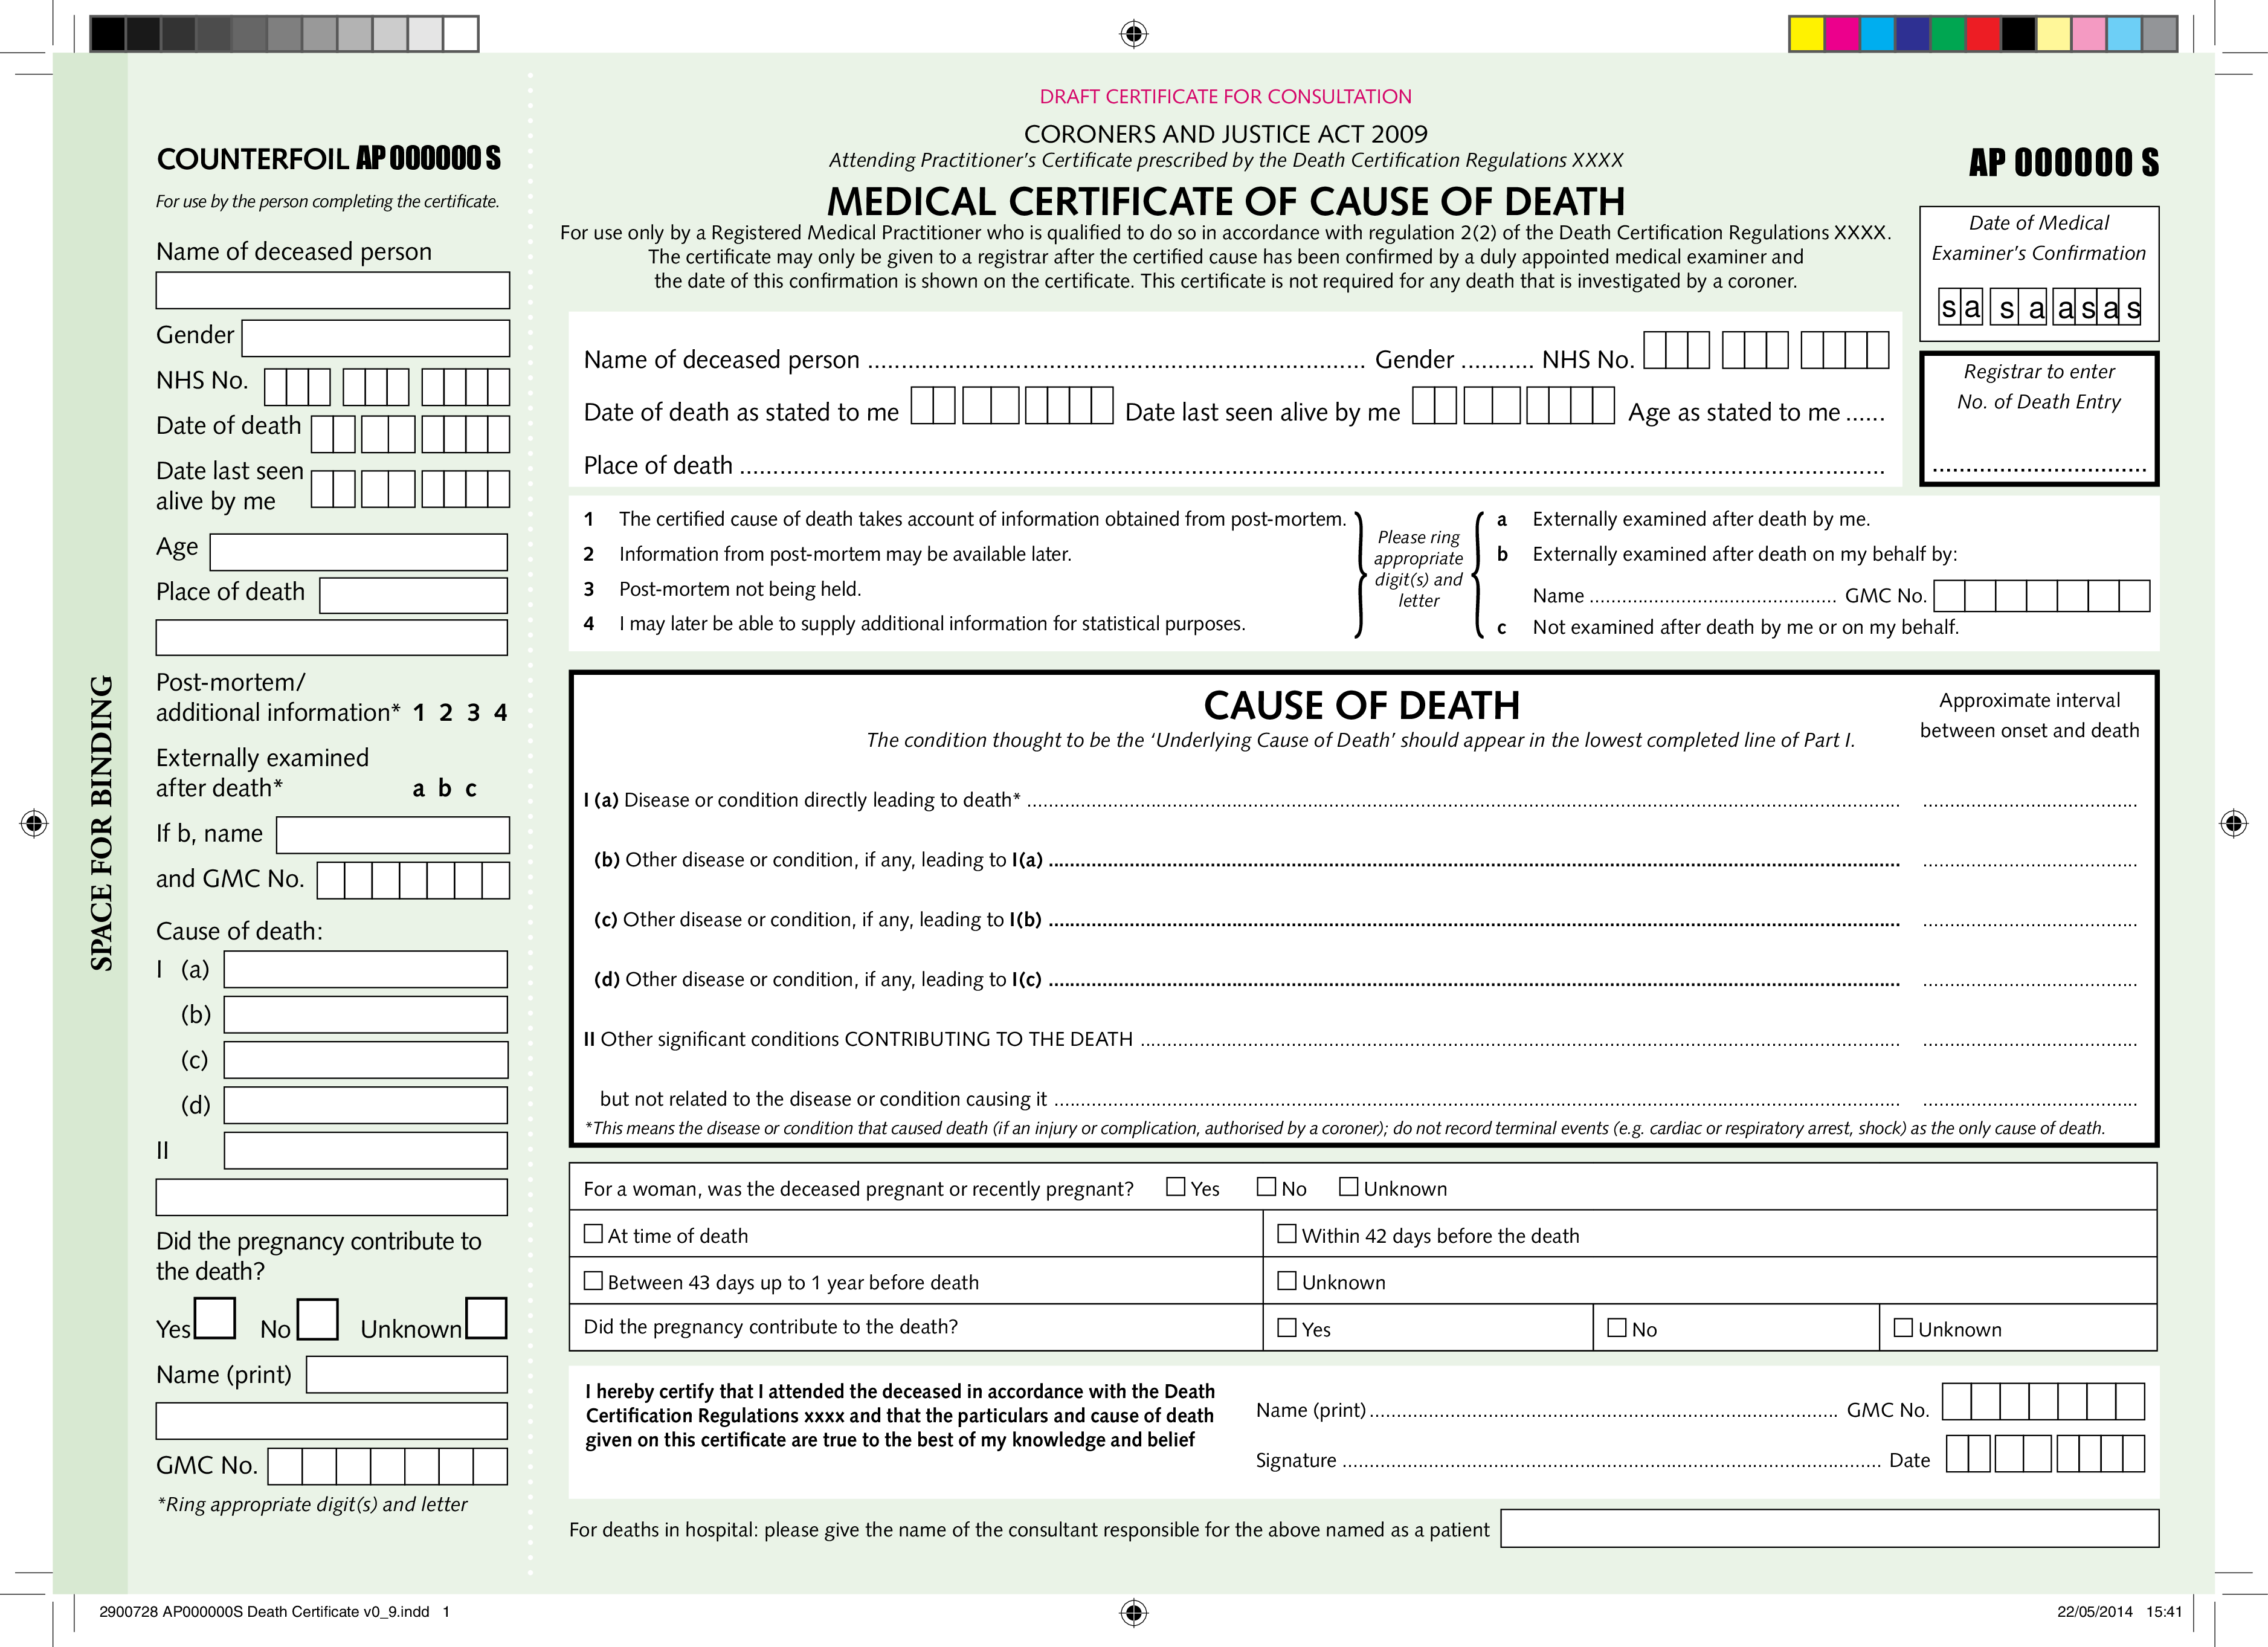2268x1647 pixels.
Task: Ring digit 4 in counterfoil post-mortem options
Action: [500, 712]
